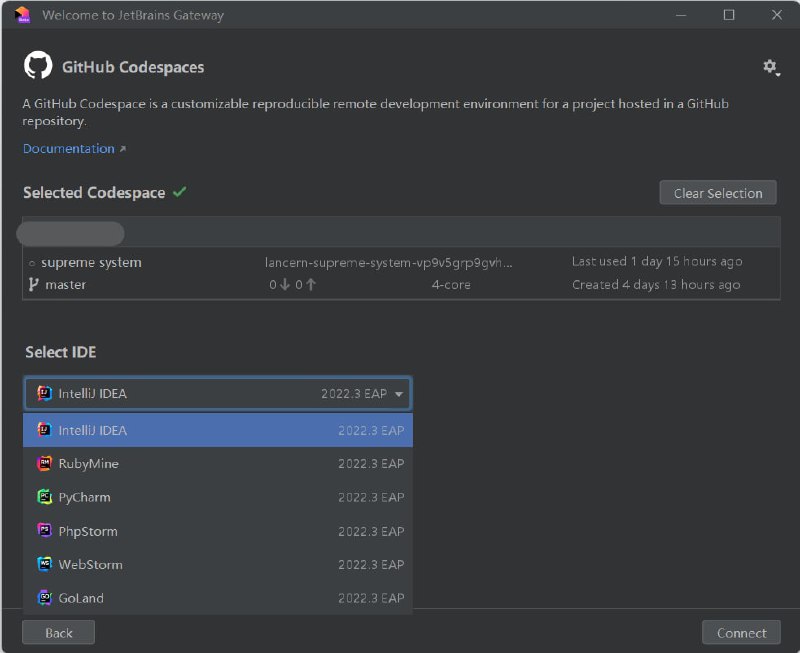Click the codespace ID "lancern-supreme-system-vp9v5grp9gvh..."
This screenshot has height=653, width=800.
click(389, 263)
